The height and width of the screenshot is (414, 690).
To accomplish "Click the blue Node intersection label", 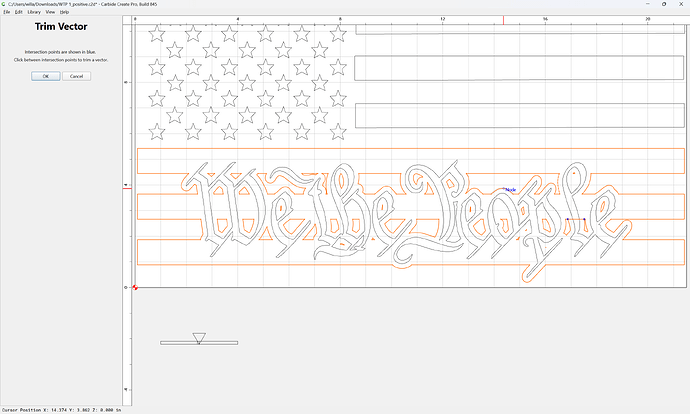I will click(x=510, y=190).
